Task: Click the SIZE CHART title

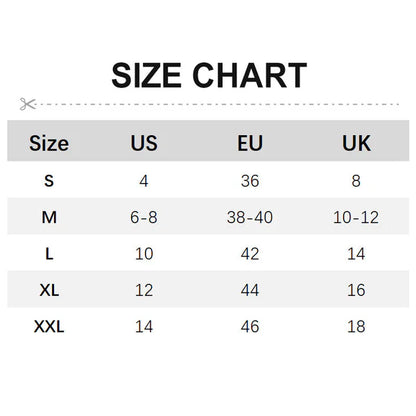Action: click(209, 76)
